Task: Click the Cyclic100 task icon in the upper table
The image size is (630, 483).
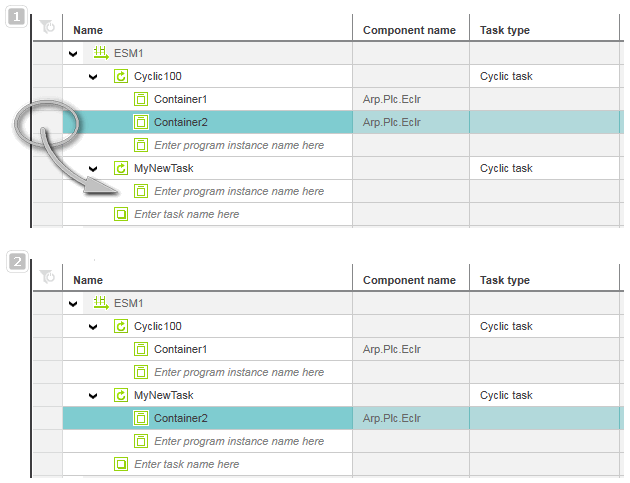Action: 121,76
